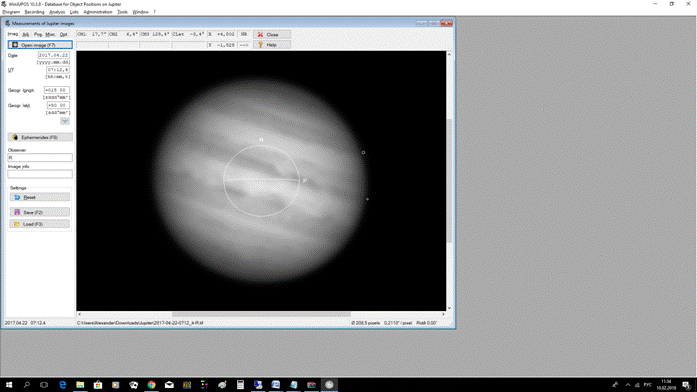This screenshot has height=392, width=697.
Task: Load settings with Load (F3)
Action: [x=40, y=224]
